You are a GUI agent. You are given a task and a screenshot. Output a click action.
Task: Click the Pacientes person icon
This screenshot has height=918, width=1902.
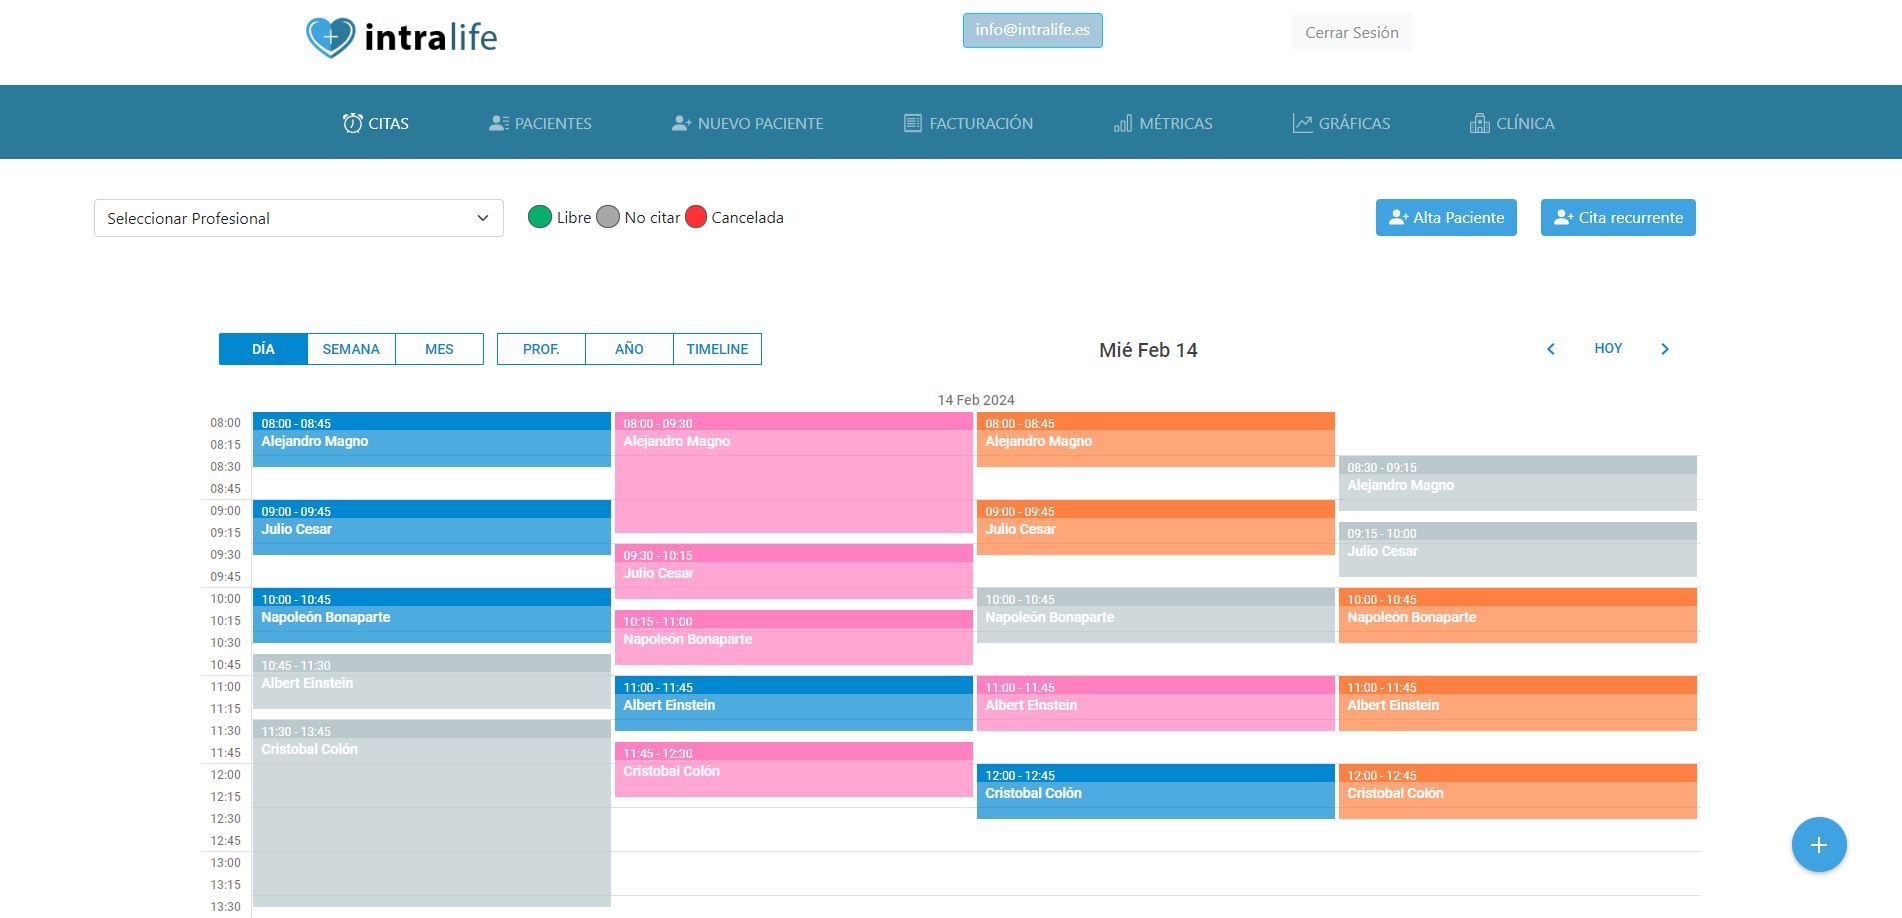[498, 123]
